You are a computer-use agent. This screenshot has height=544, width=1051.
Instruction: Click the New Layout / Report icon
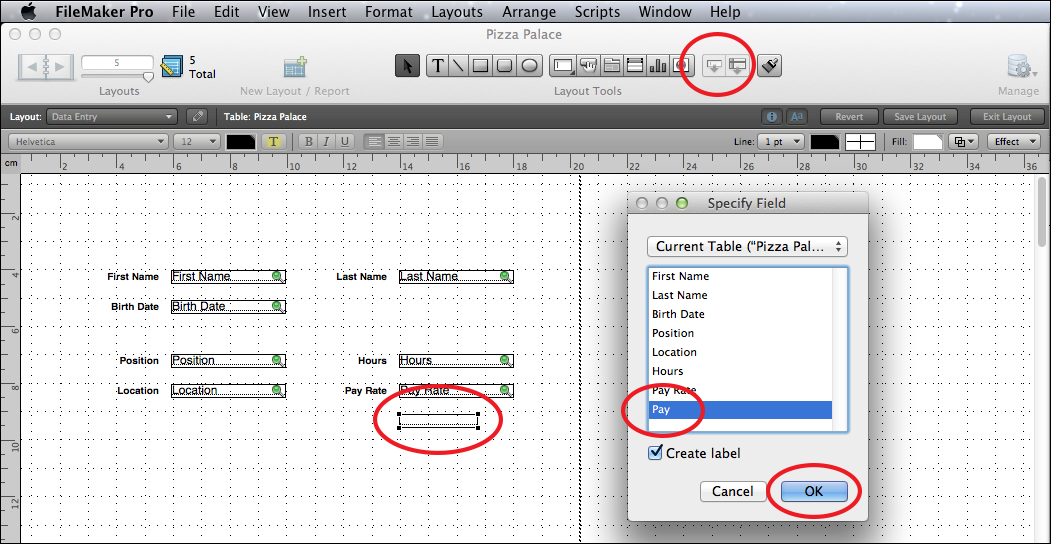click(x=295, y=67)
